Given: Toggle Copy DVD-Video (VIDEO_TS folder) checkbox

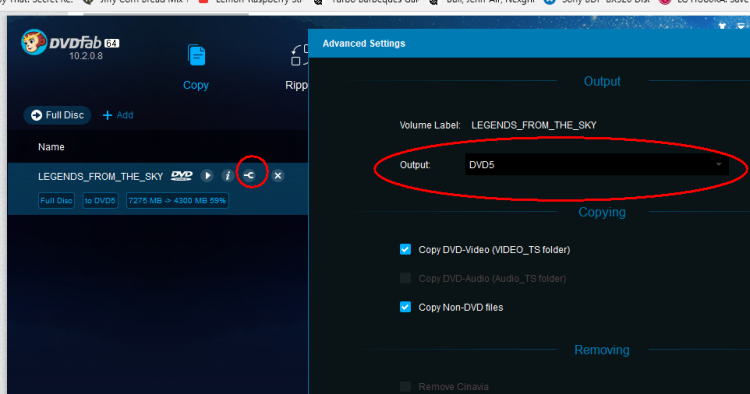Looking at the screenshot, I should [x=405, y=249].
